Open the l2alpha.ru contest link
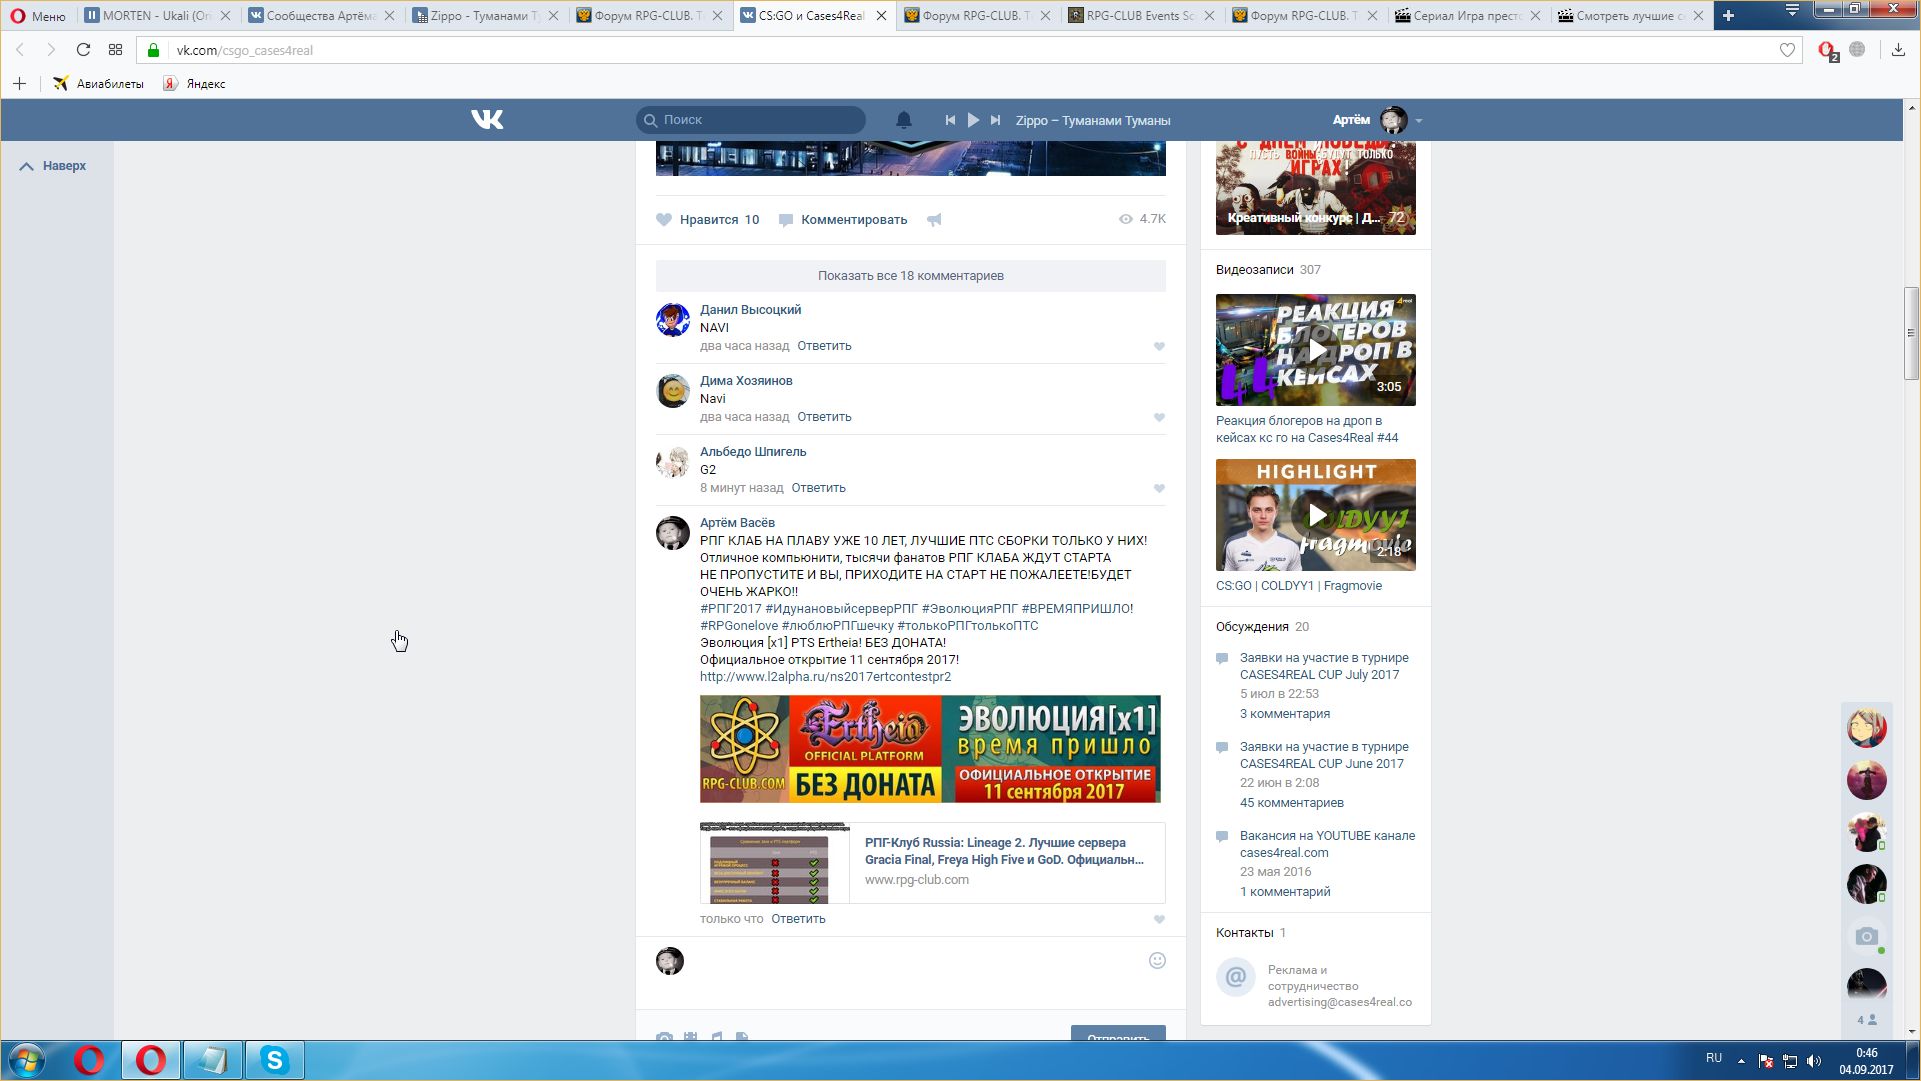The image size is (1921, 1081). click(x=825, y=677)
